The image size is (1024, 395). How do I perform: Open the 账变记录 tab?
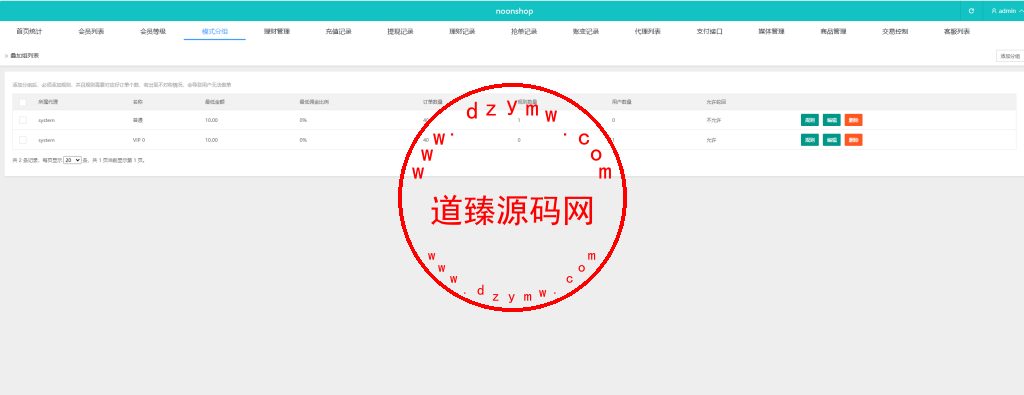586,31
